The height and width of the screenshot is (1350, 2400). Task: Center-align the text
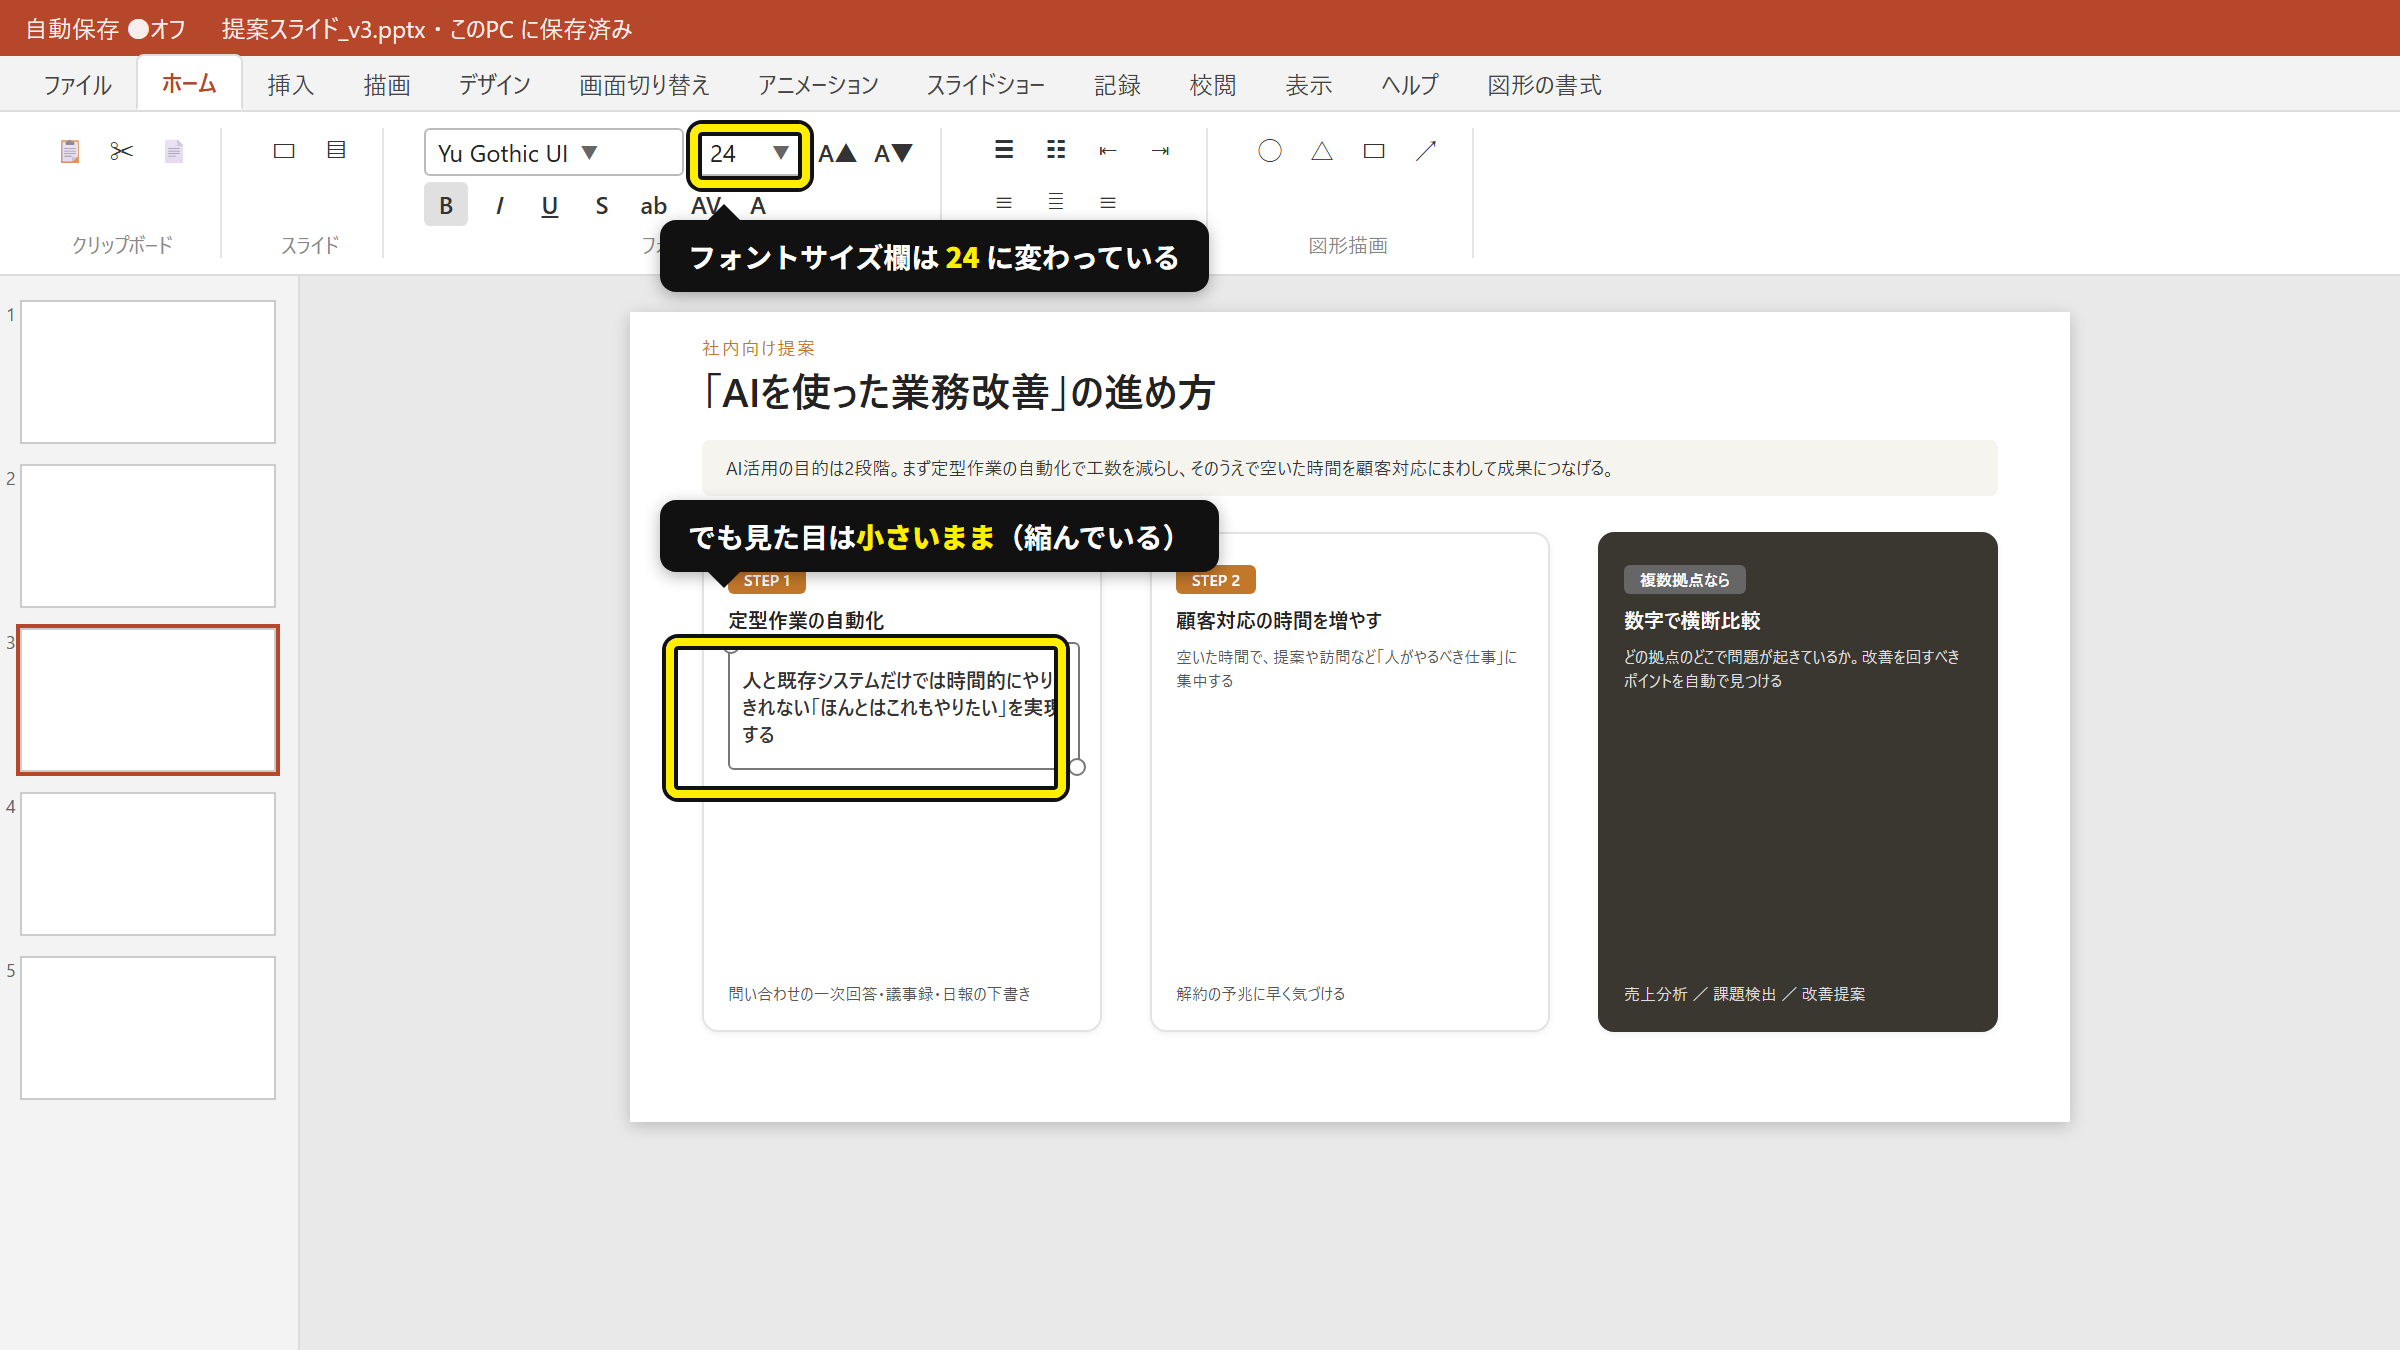click(x=1056, y=202)
